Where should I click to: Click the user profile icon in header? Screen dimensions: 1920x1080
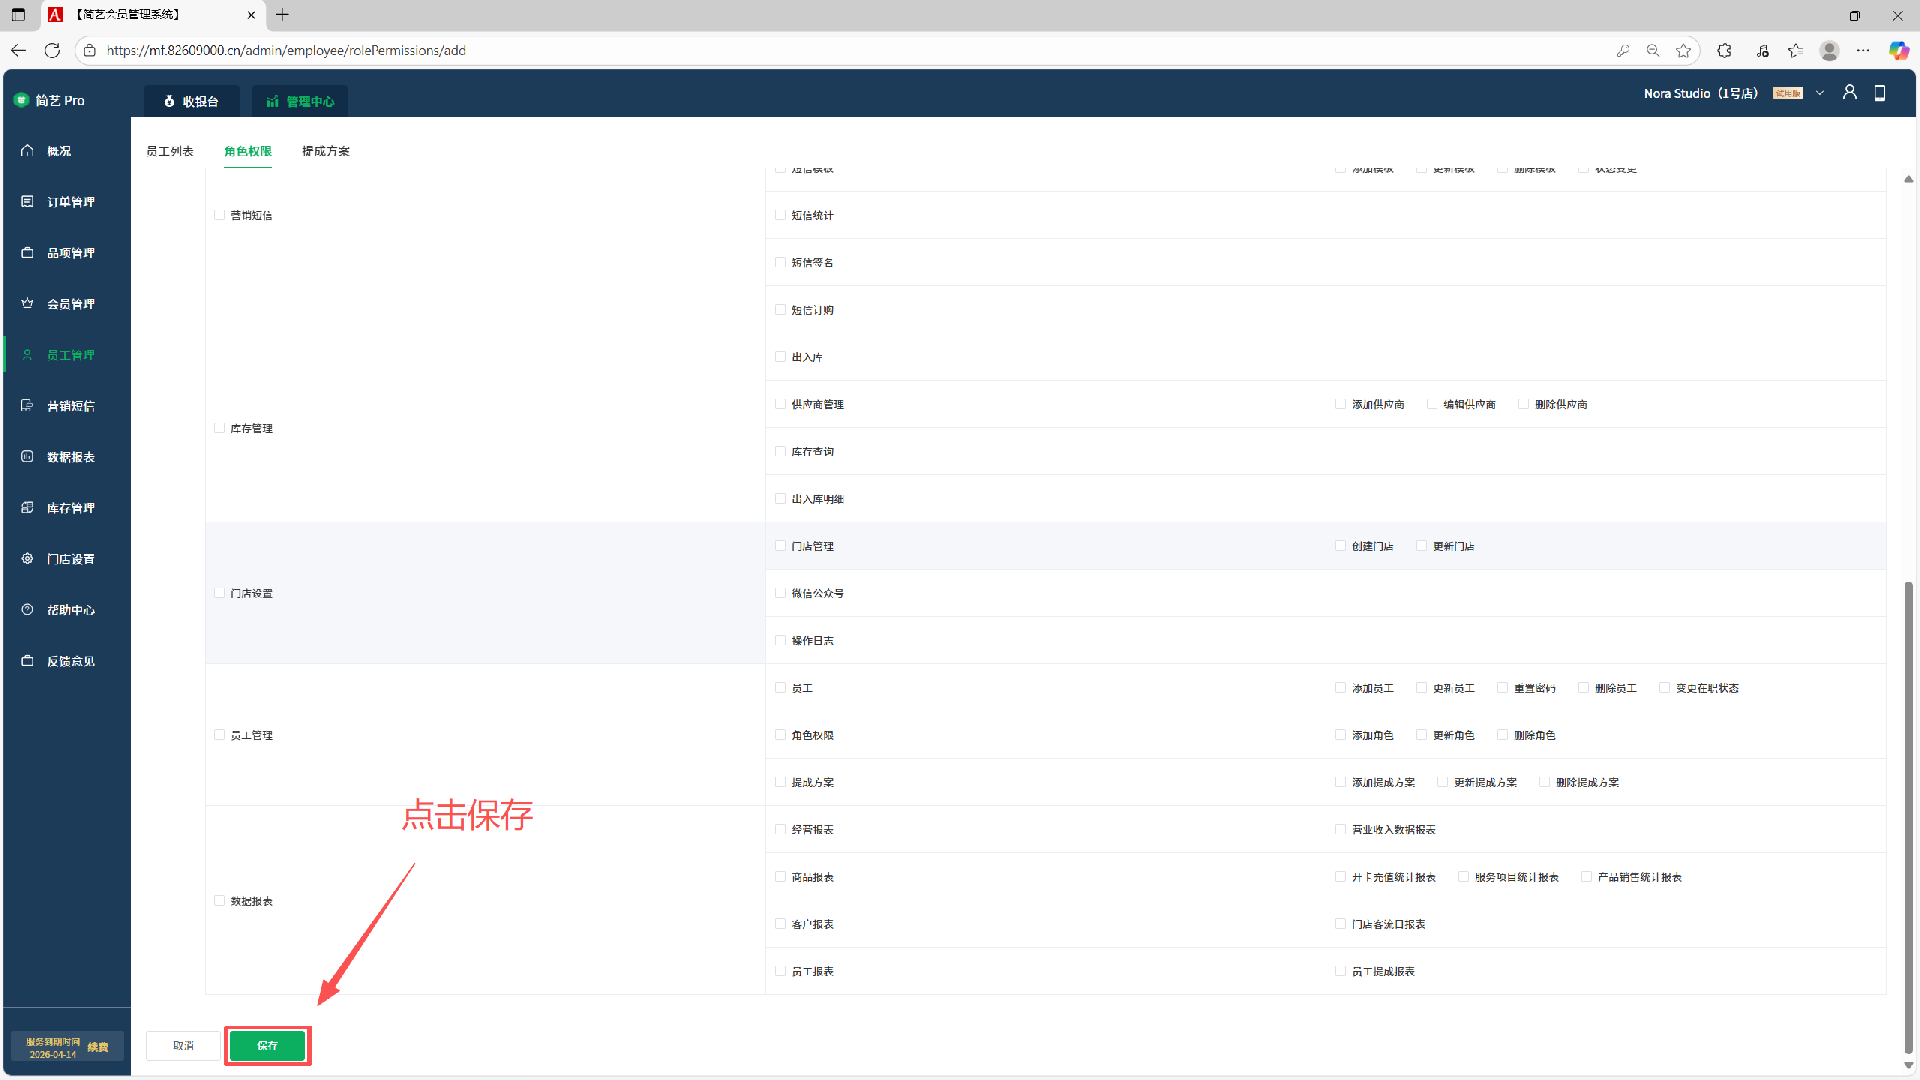click(1850, 93)
